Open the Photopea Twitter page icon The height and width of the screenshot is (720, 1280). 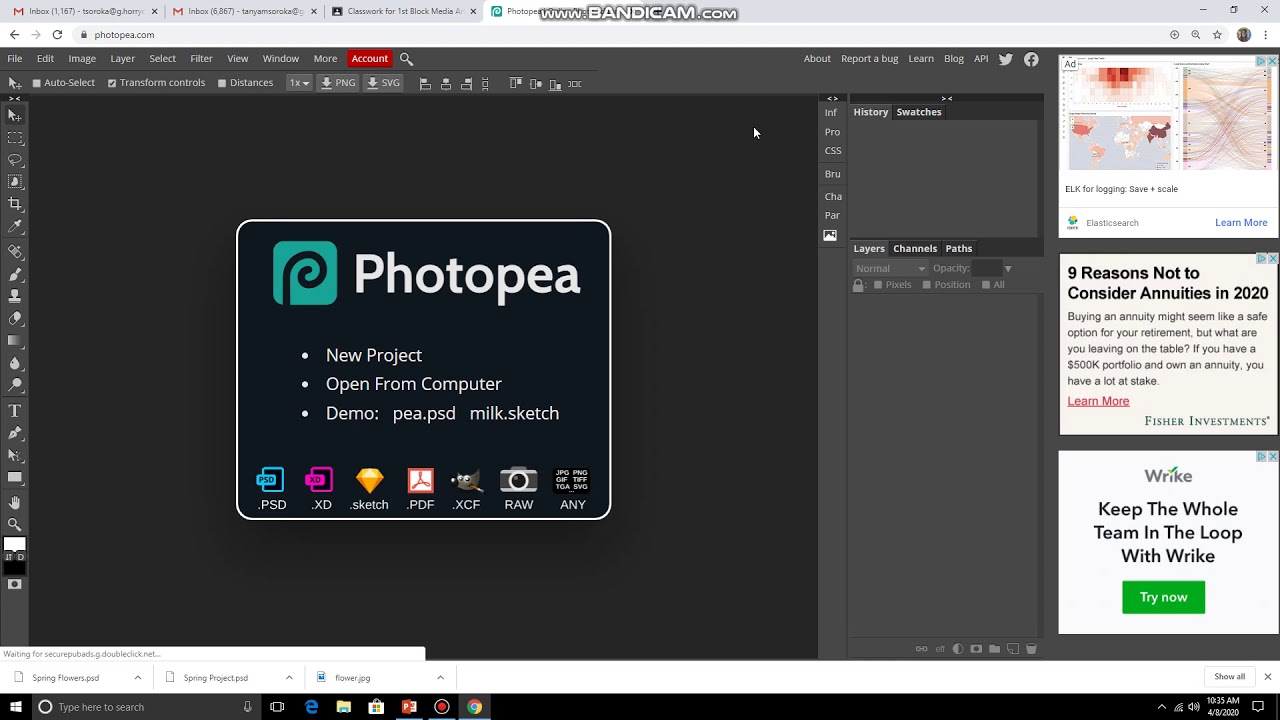1006,59
